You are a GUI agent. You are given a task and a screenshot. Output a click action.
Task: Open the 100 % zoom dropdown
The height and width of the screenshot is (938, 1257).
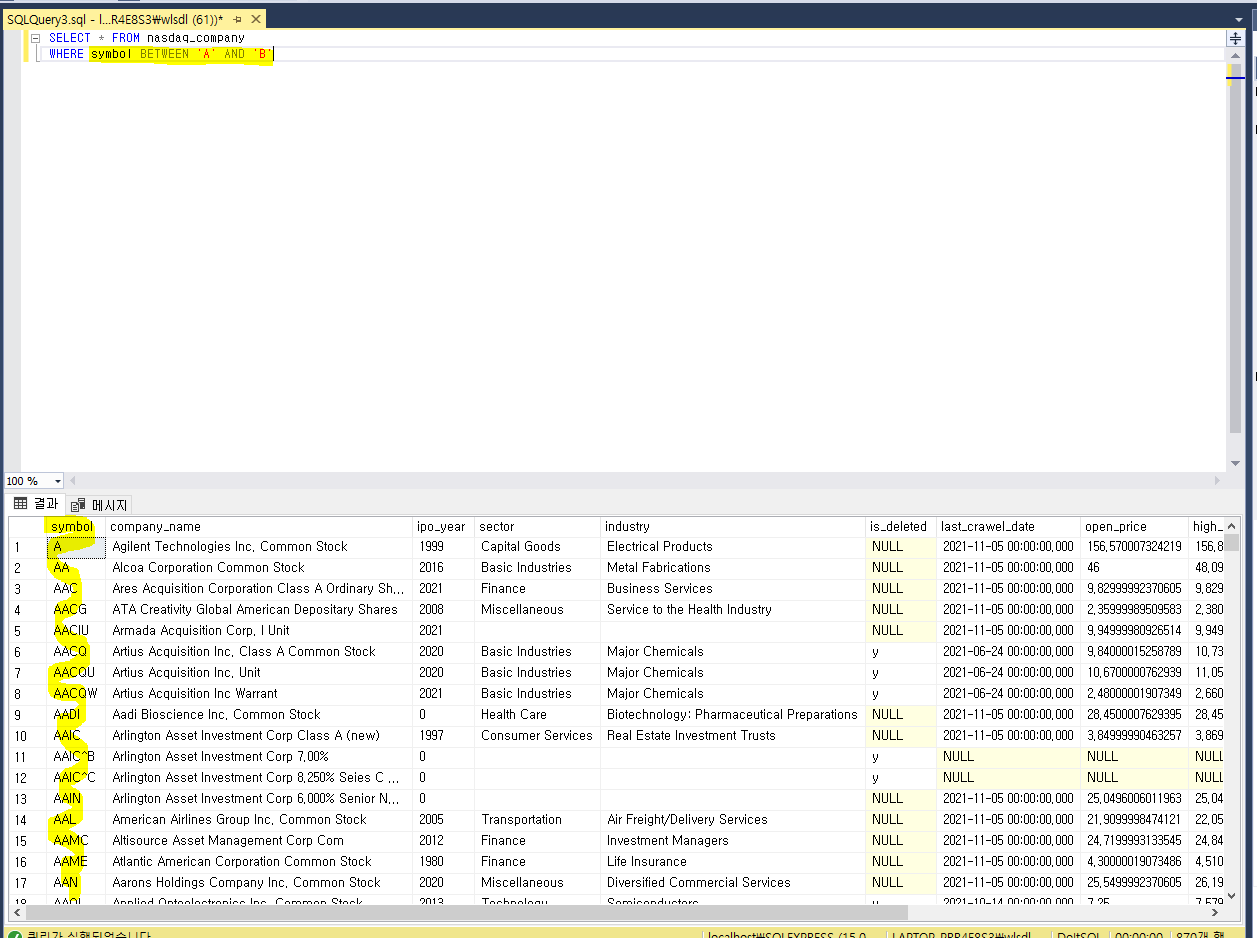pyautogui.click(x=57, y=481)
